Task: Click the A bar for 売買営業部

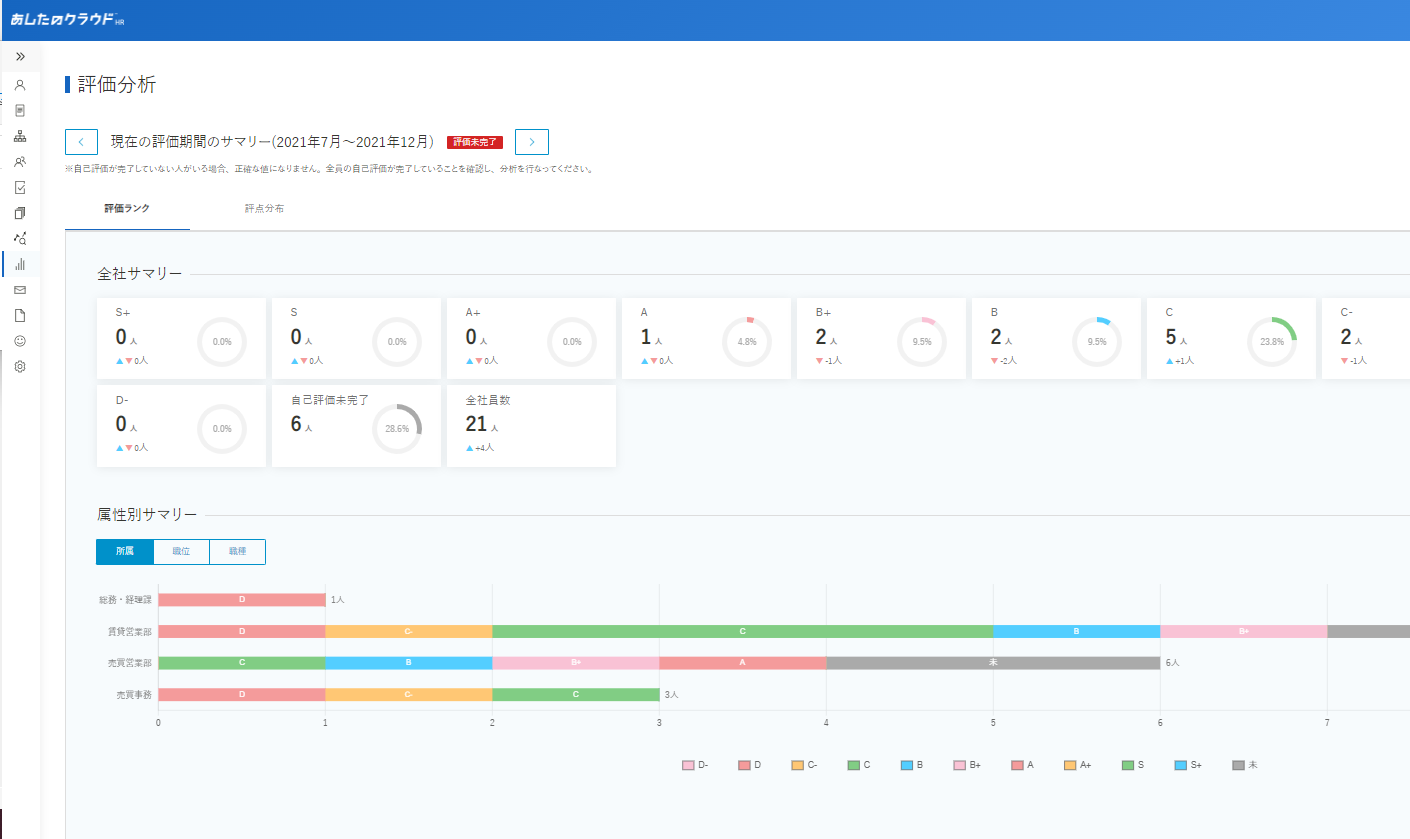Action: coord(742,663)
